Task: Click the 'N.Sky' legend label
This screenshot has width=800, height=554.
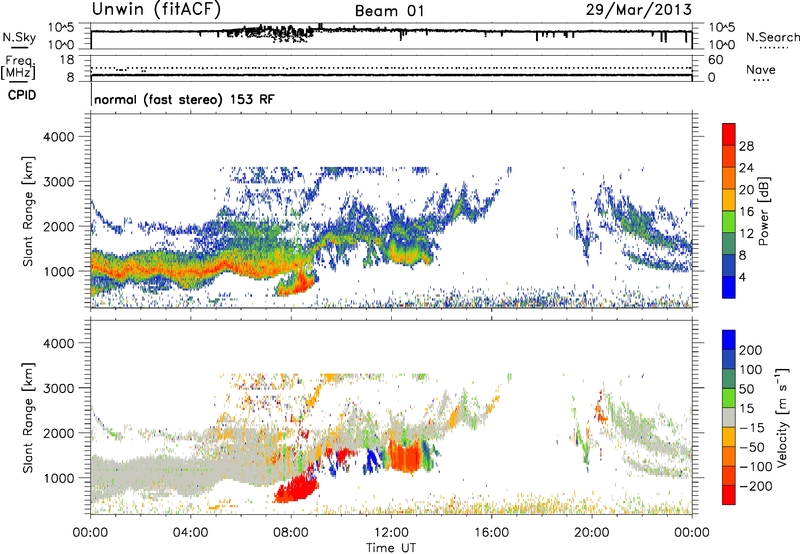Action: (x=19, y=37)
